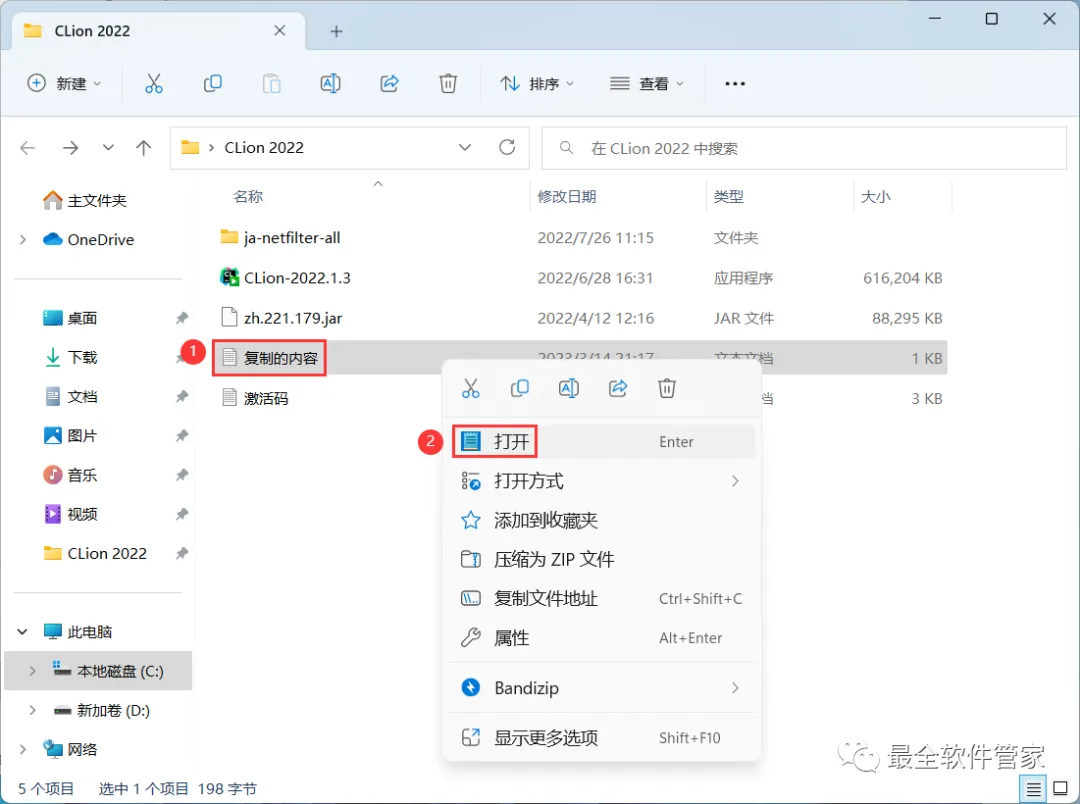Select the zh.221.179.jar file
The image size is (1080, 804).
[293, 318]
